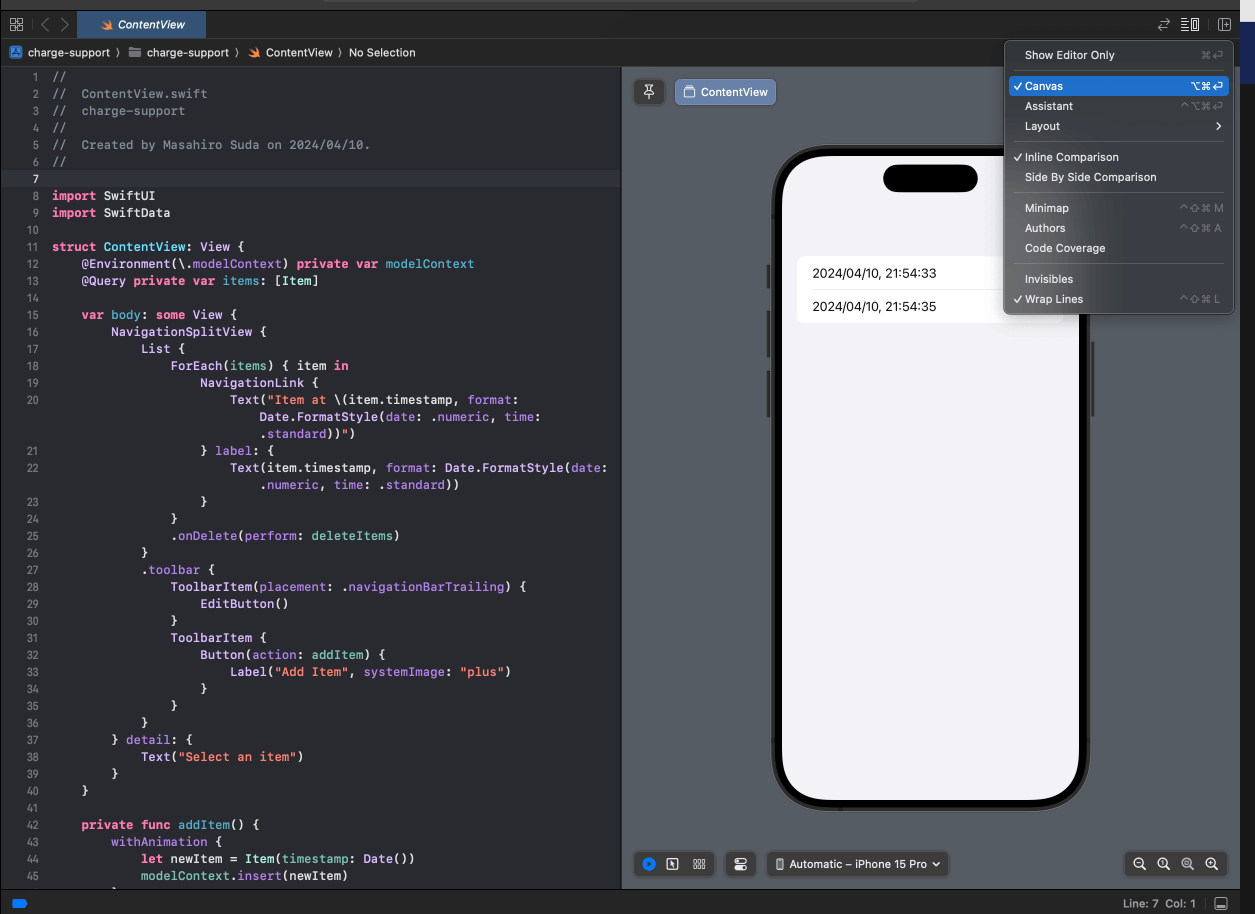Click the Adjust Editor Options icon
Image resolution: width=1255 pixels, height=914 pixels.
1190,24
